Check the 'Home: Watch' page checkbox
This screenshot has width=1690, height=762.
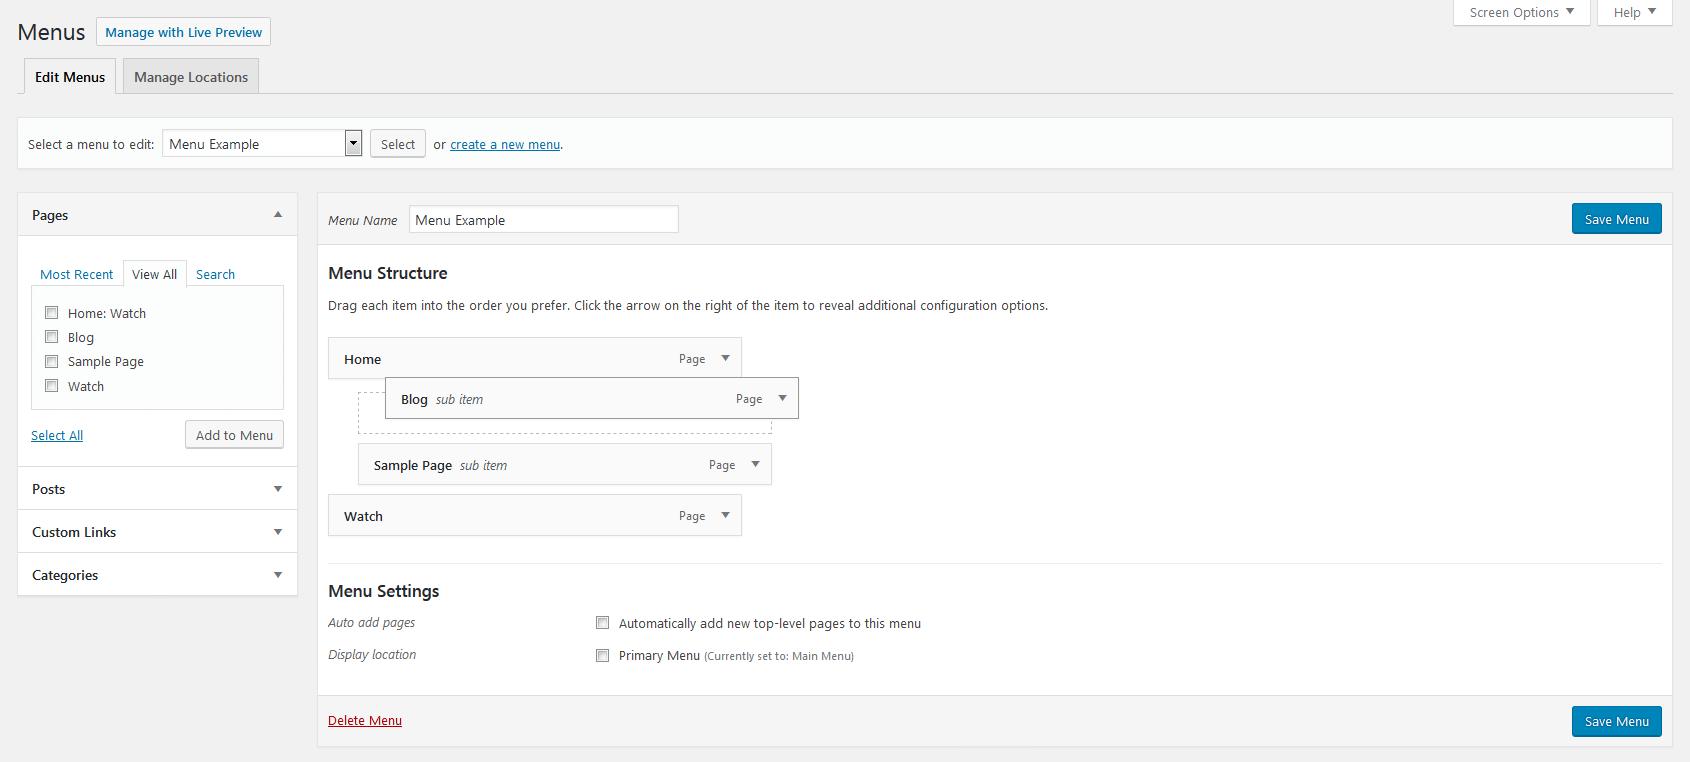coord(52,313)
